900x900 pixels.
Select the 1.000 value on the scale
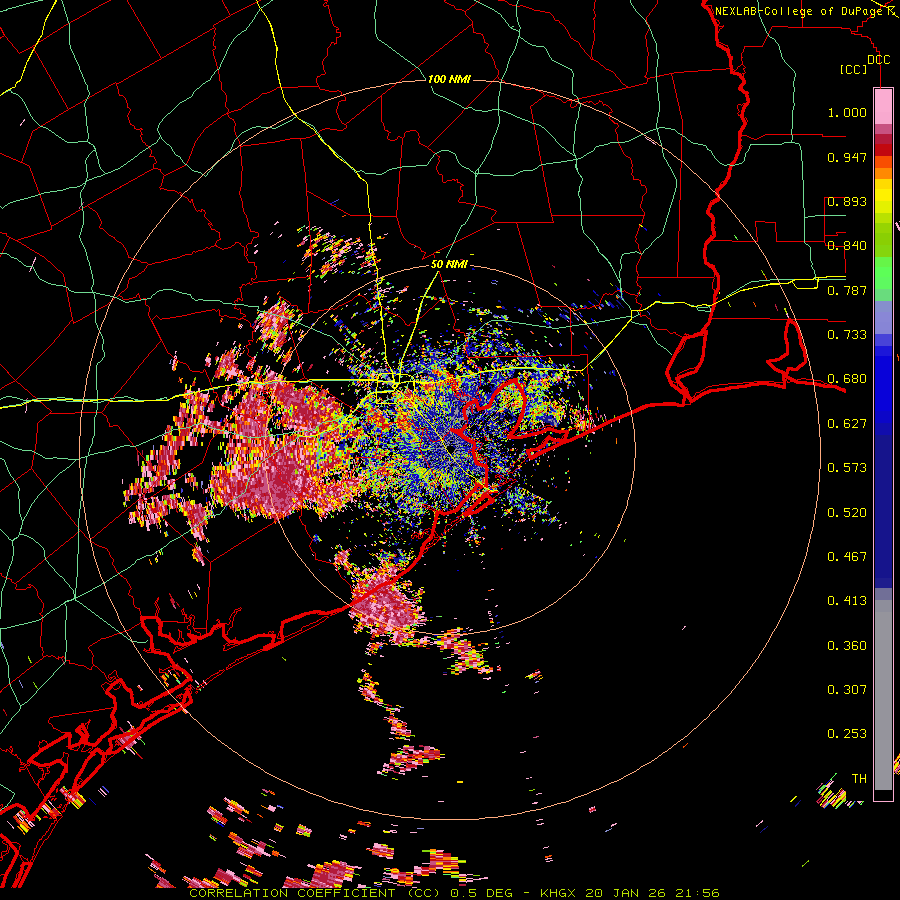pyautogui.click(x=847, y=112)
